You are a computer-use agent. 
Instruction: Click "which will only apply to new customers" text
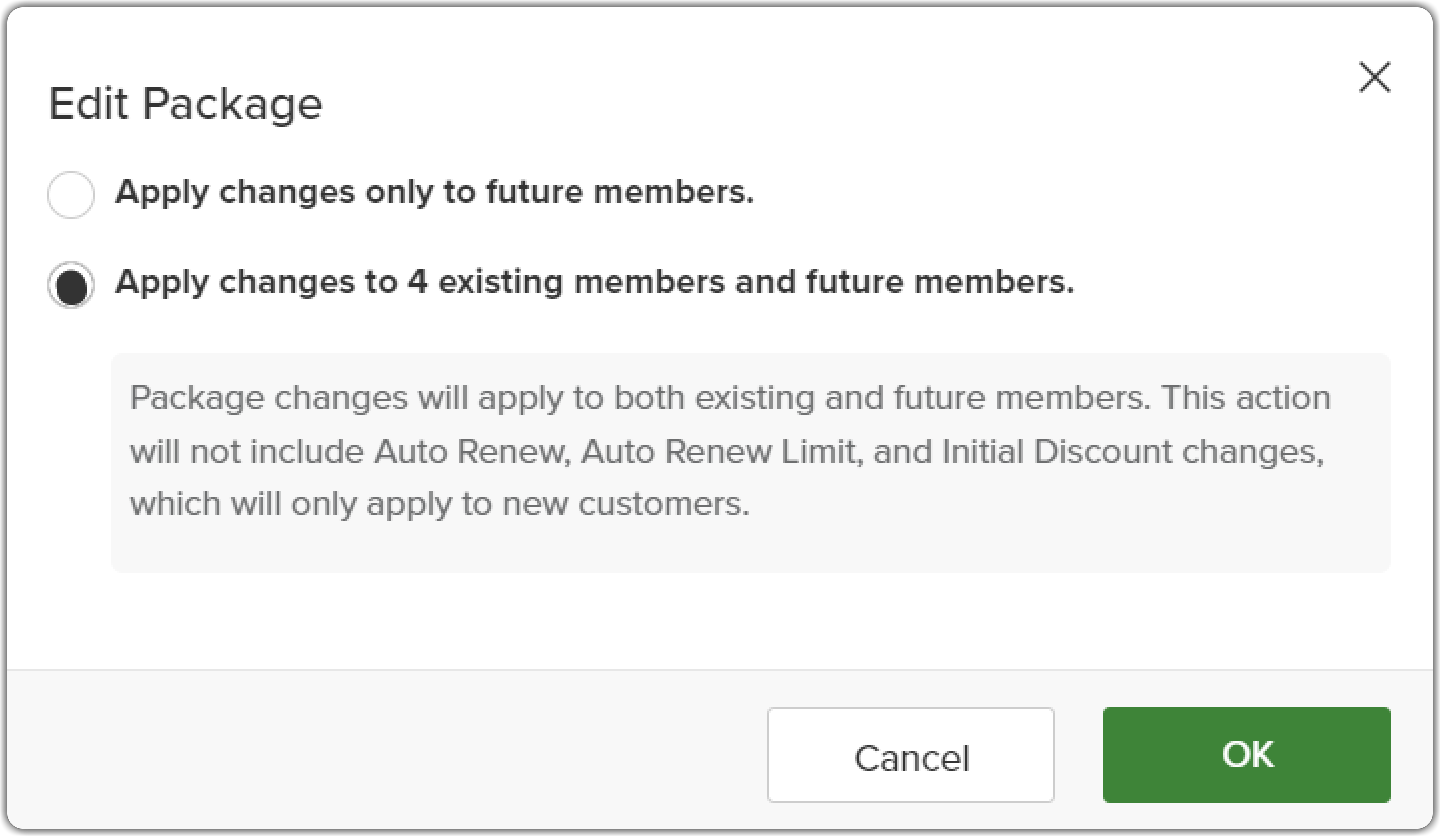click(x=440, y=503)
